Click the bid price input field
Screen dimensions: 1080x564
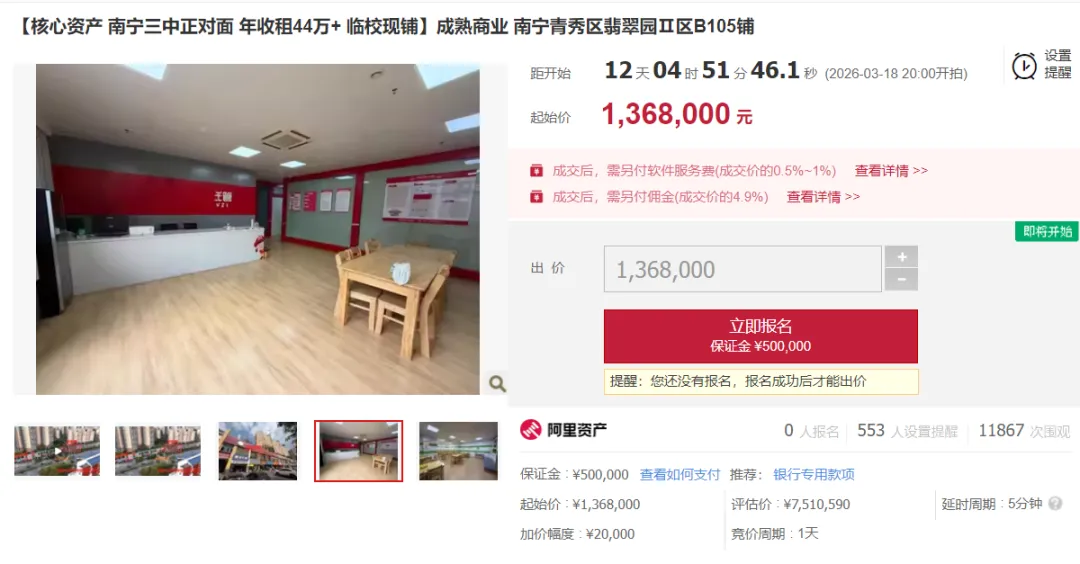(742, 269)
